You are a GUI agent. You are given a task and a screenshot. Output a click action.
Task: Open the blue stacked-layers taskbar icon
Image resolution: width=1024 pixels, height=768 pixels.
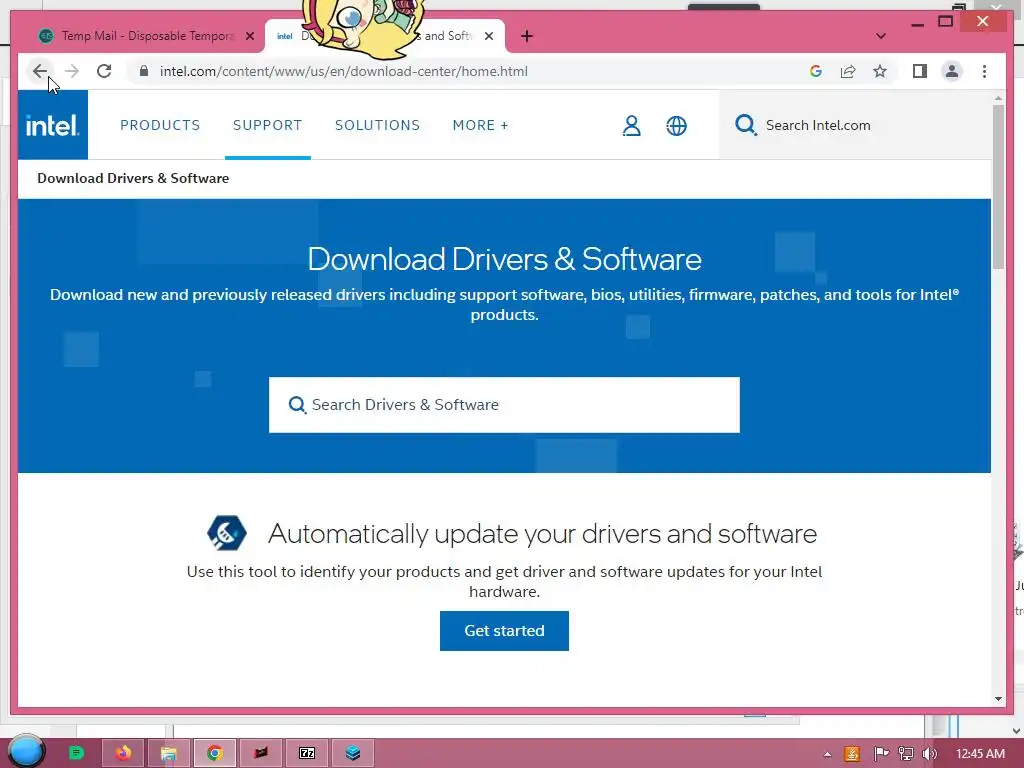(x=353, y=753)
